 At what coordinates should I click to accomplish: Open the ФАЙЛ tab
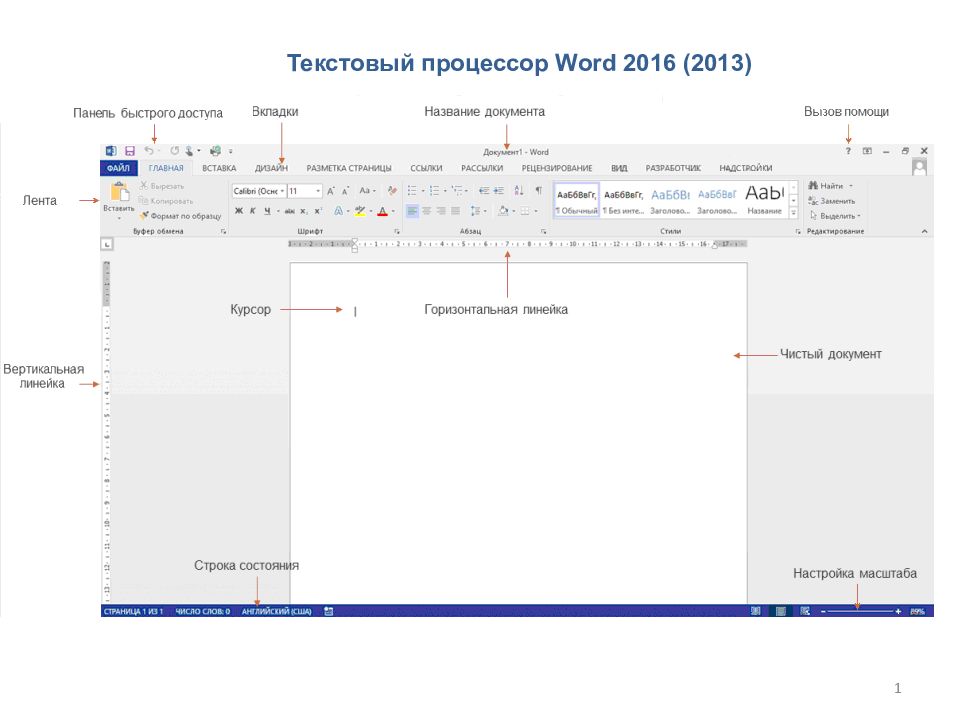[x=118, y=168]
